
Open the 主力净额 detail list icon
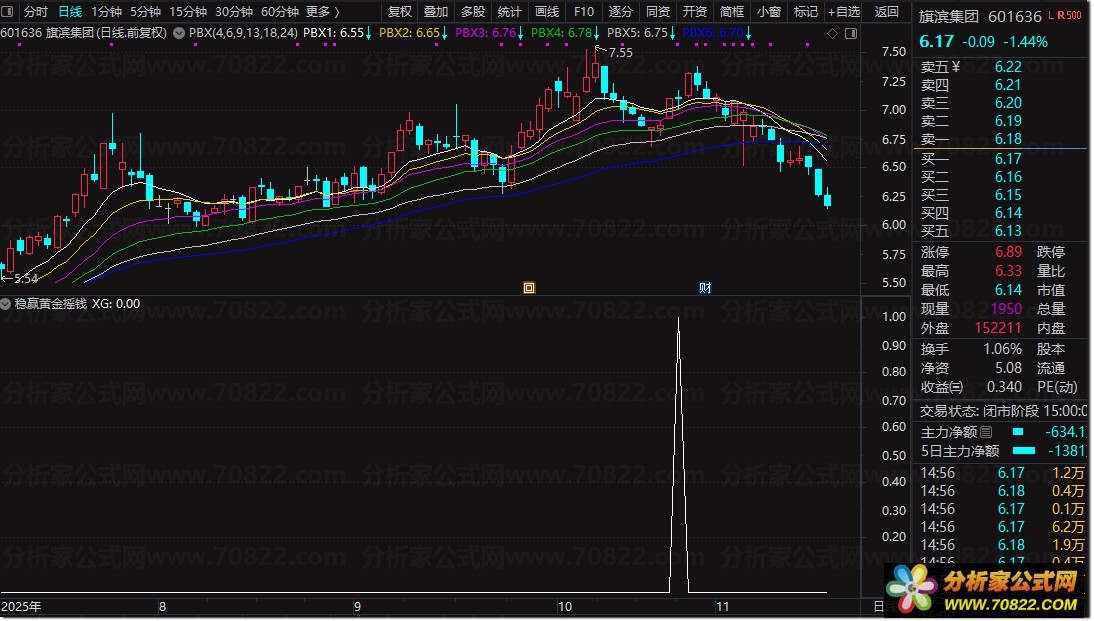tap(986, 432)
